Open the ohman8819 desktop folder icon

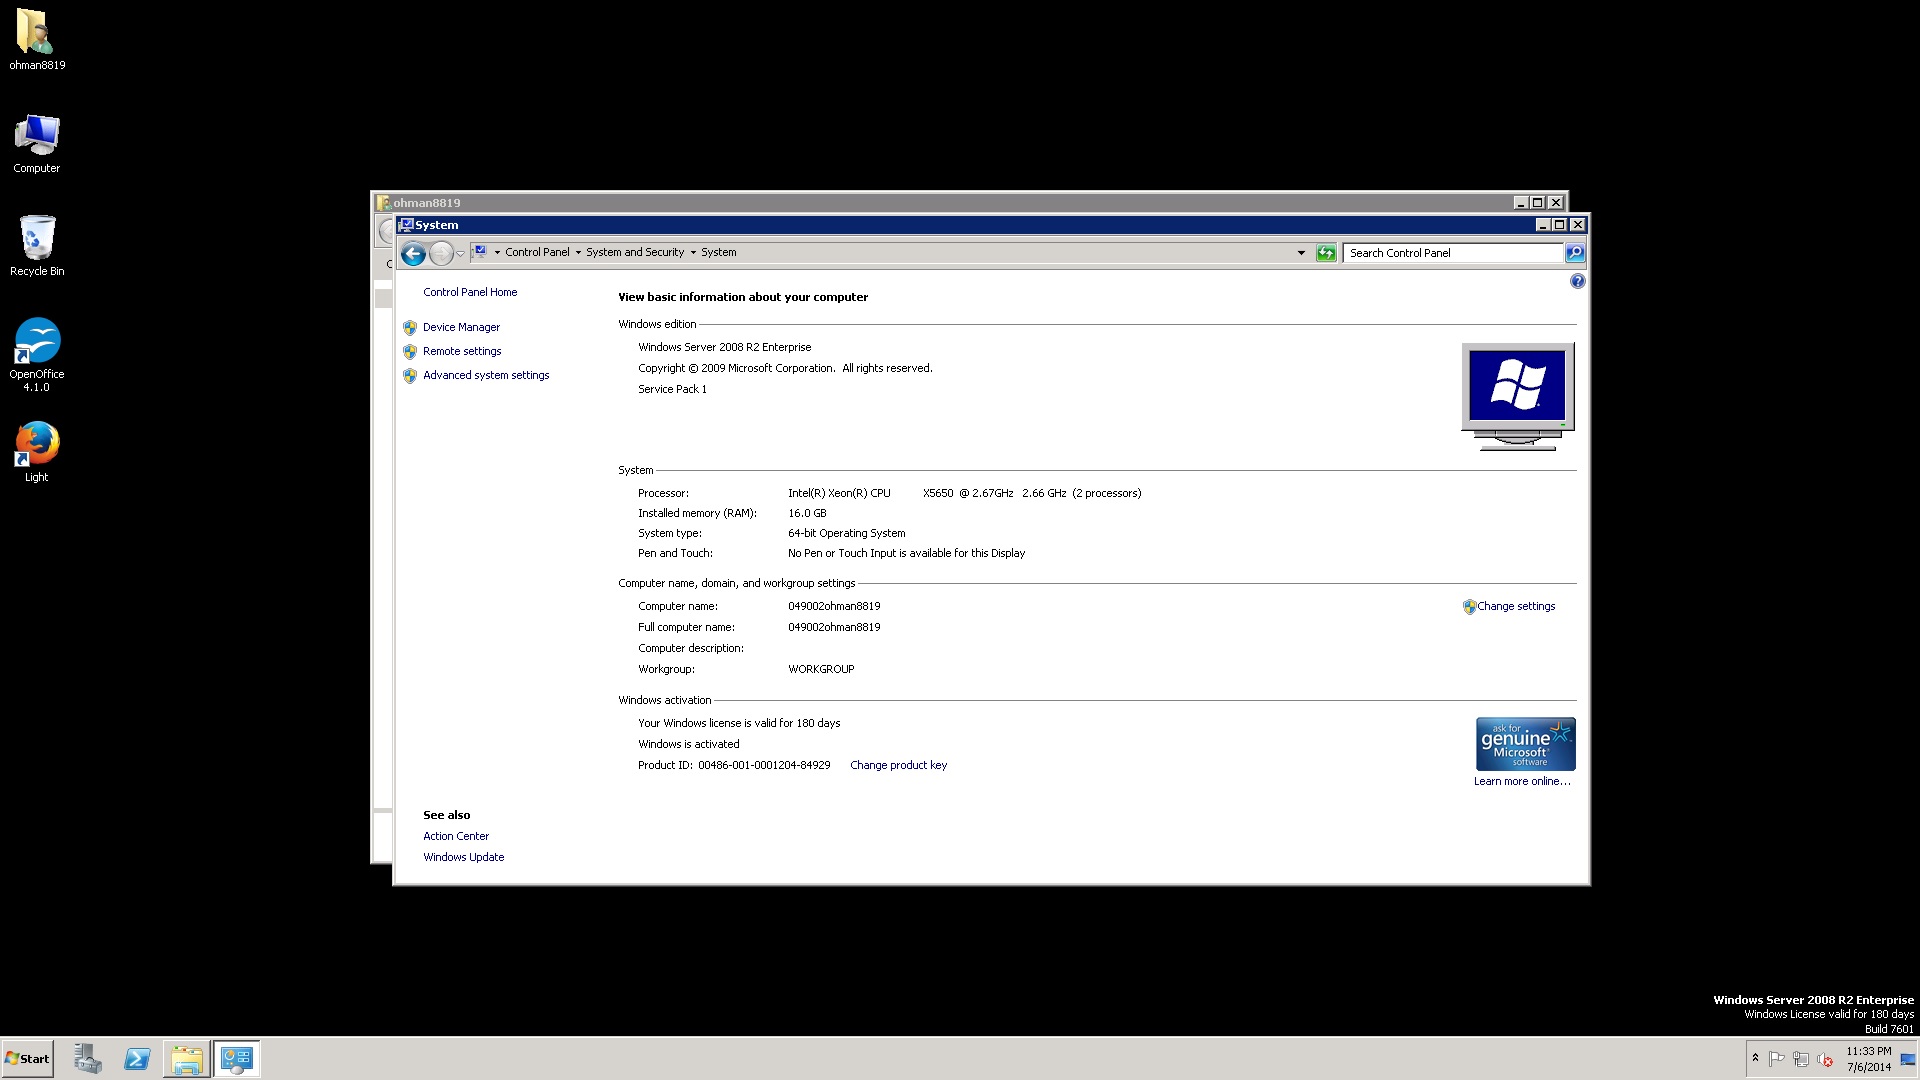click(37, 40)
